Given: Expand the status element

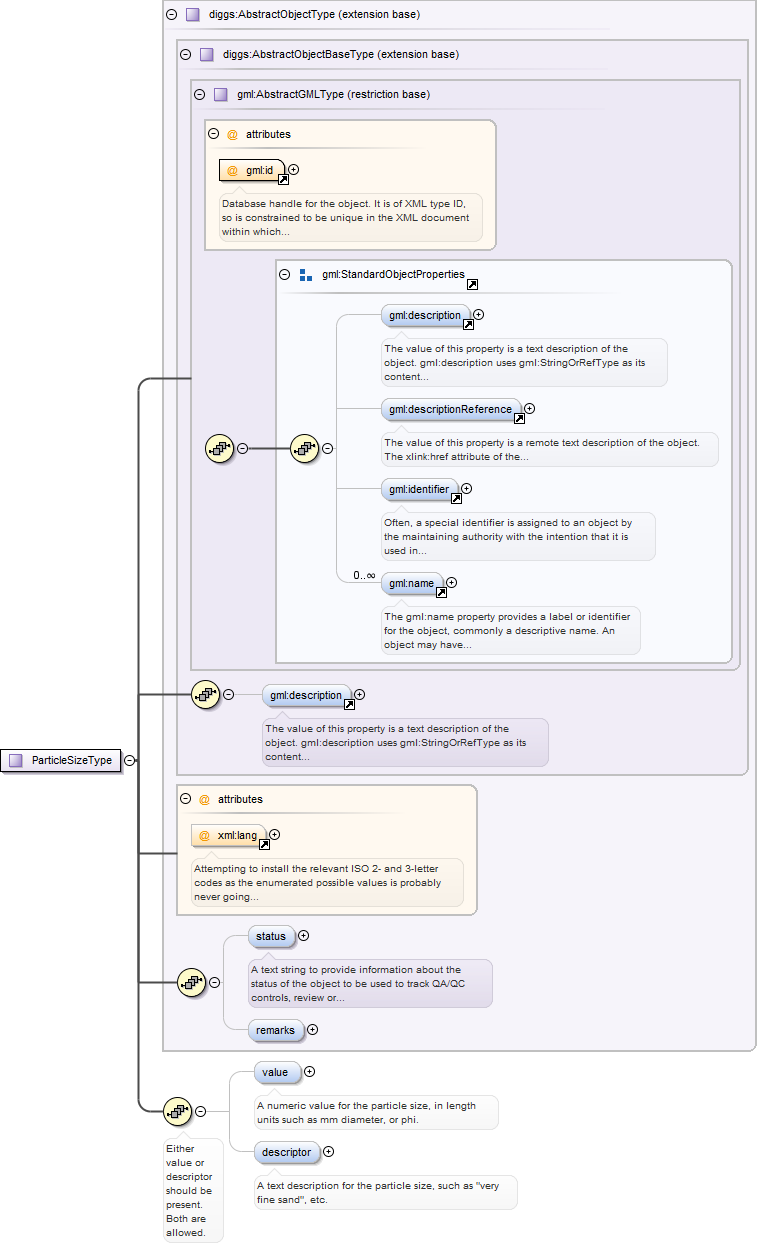Looking at the screenshot, I should click(304, 936).
